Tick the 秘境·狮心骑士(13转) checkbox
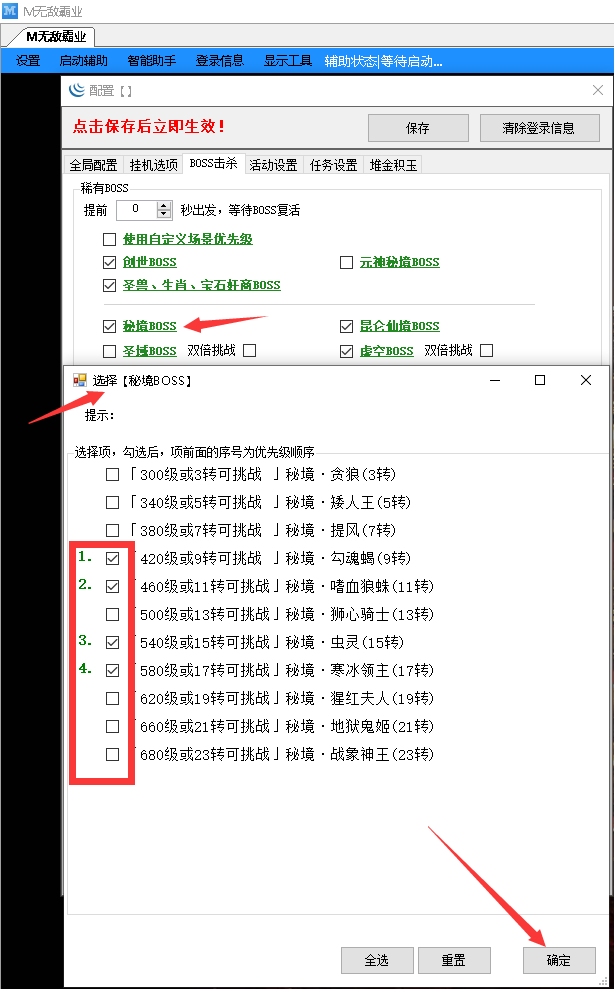Viewport: 614px width, 989px height. click(x=113, y=614)
